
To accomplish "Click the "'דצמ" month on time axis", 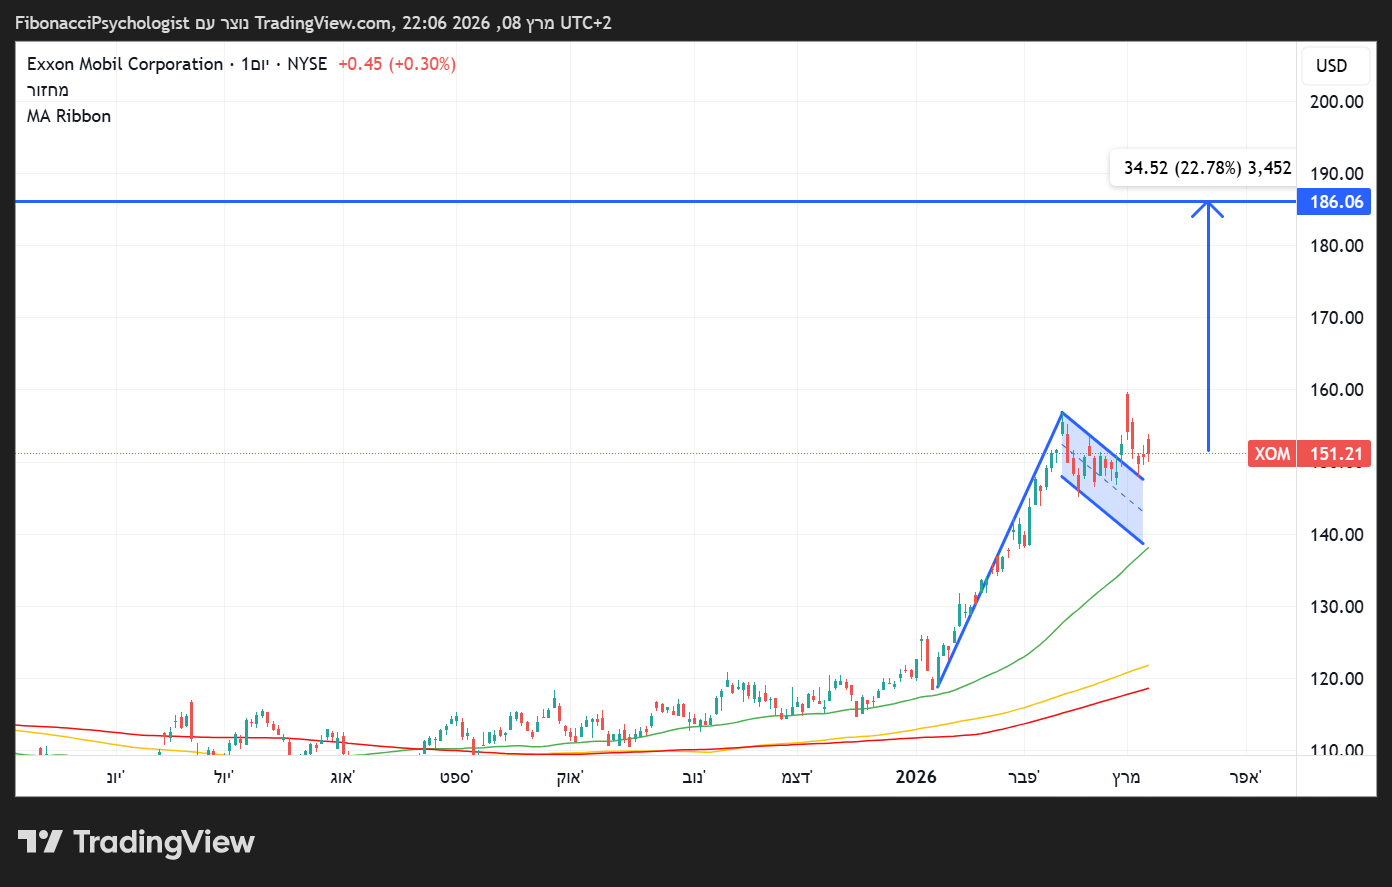I will [797, 777].
